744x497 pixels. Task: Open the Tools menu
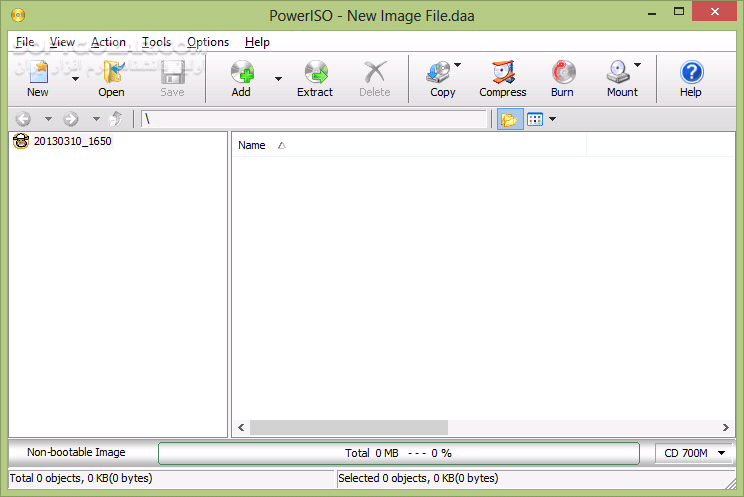click(157, 42)
